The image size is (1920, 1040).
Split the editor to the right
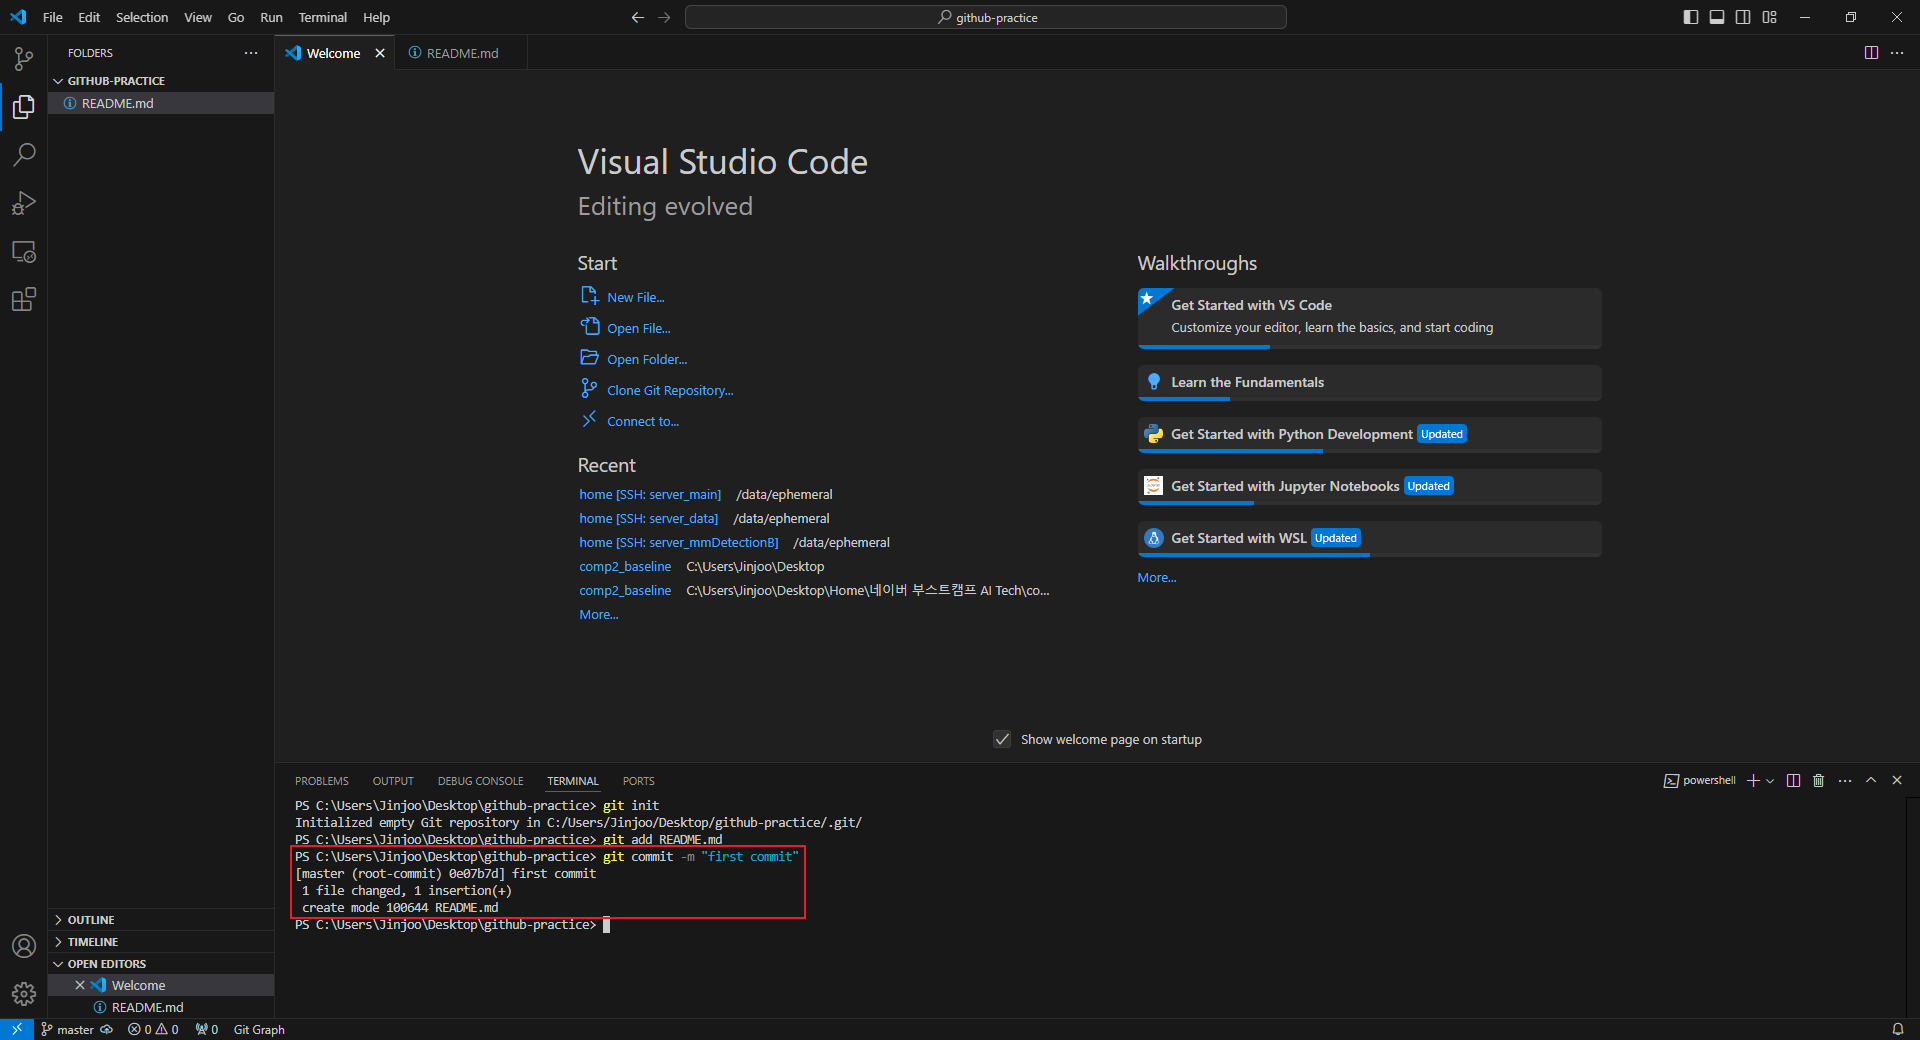pos(1871,53)
